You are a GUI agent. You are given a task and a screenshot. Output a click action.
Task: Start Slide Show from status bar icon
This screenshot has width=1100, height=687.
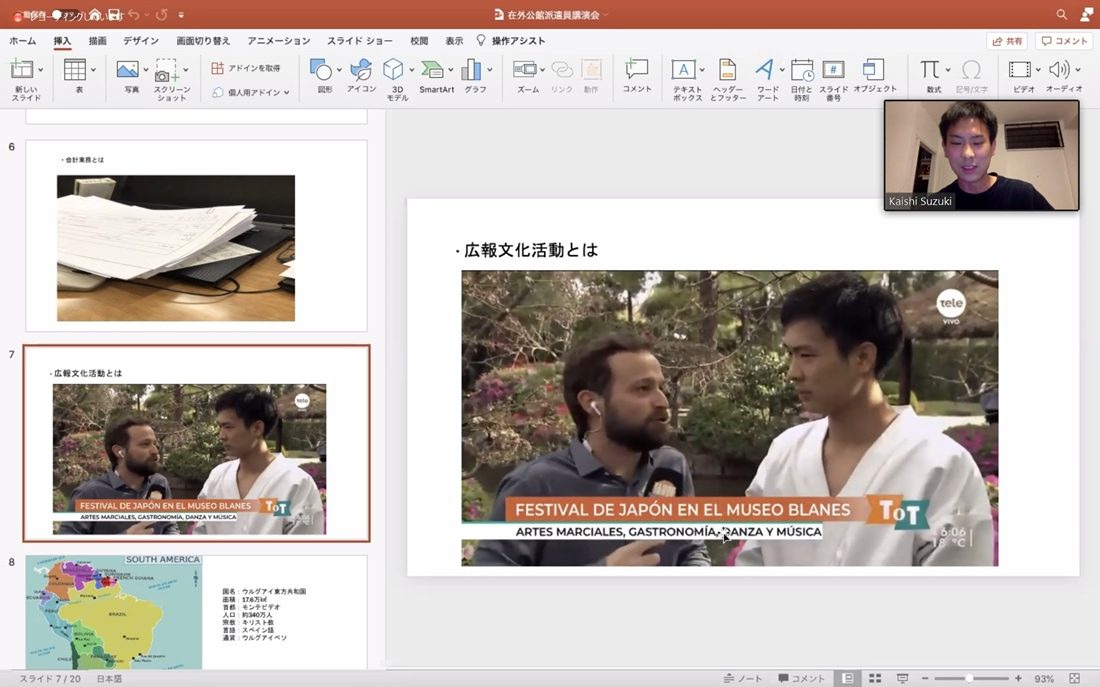903,679
